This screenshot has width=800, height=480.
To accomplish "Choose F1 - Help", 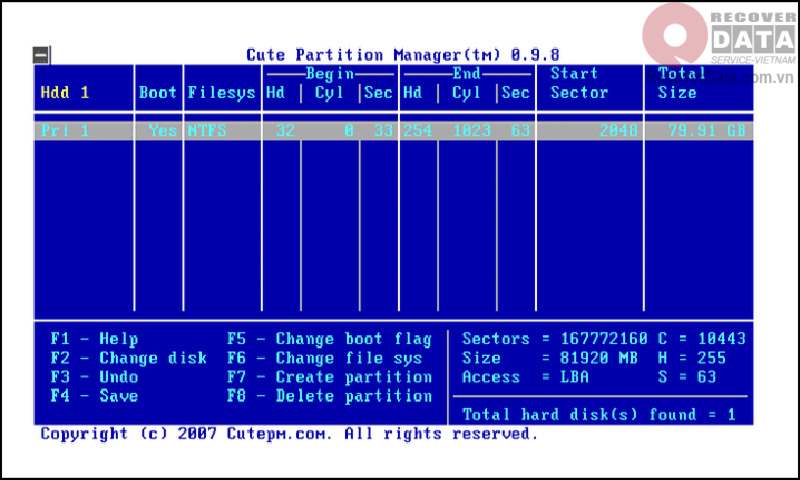I will point(94,339).
